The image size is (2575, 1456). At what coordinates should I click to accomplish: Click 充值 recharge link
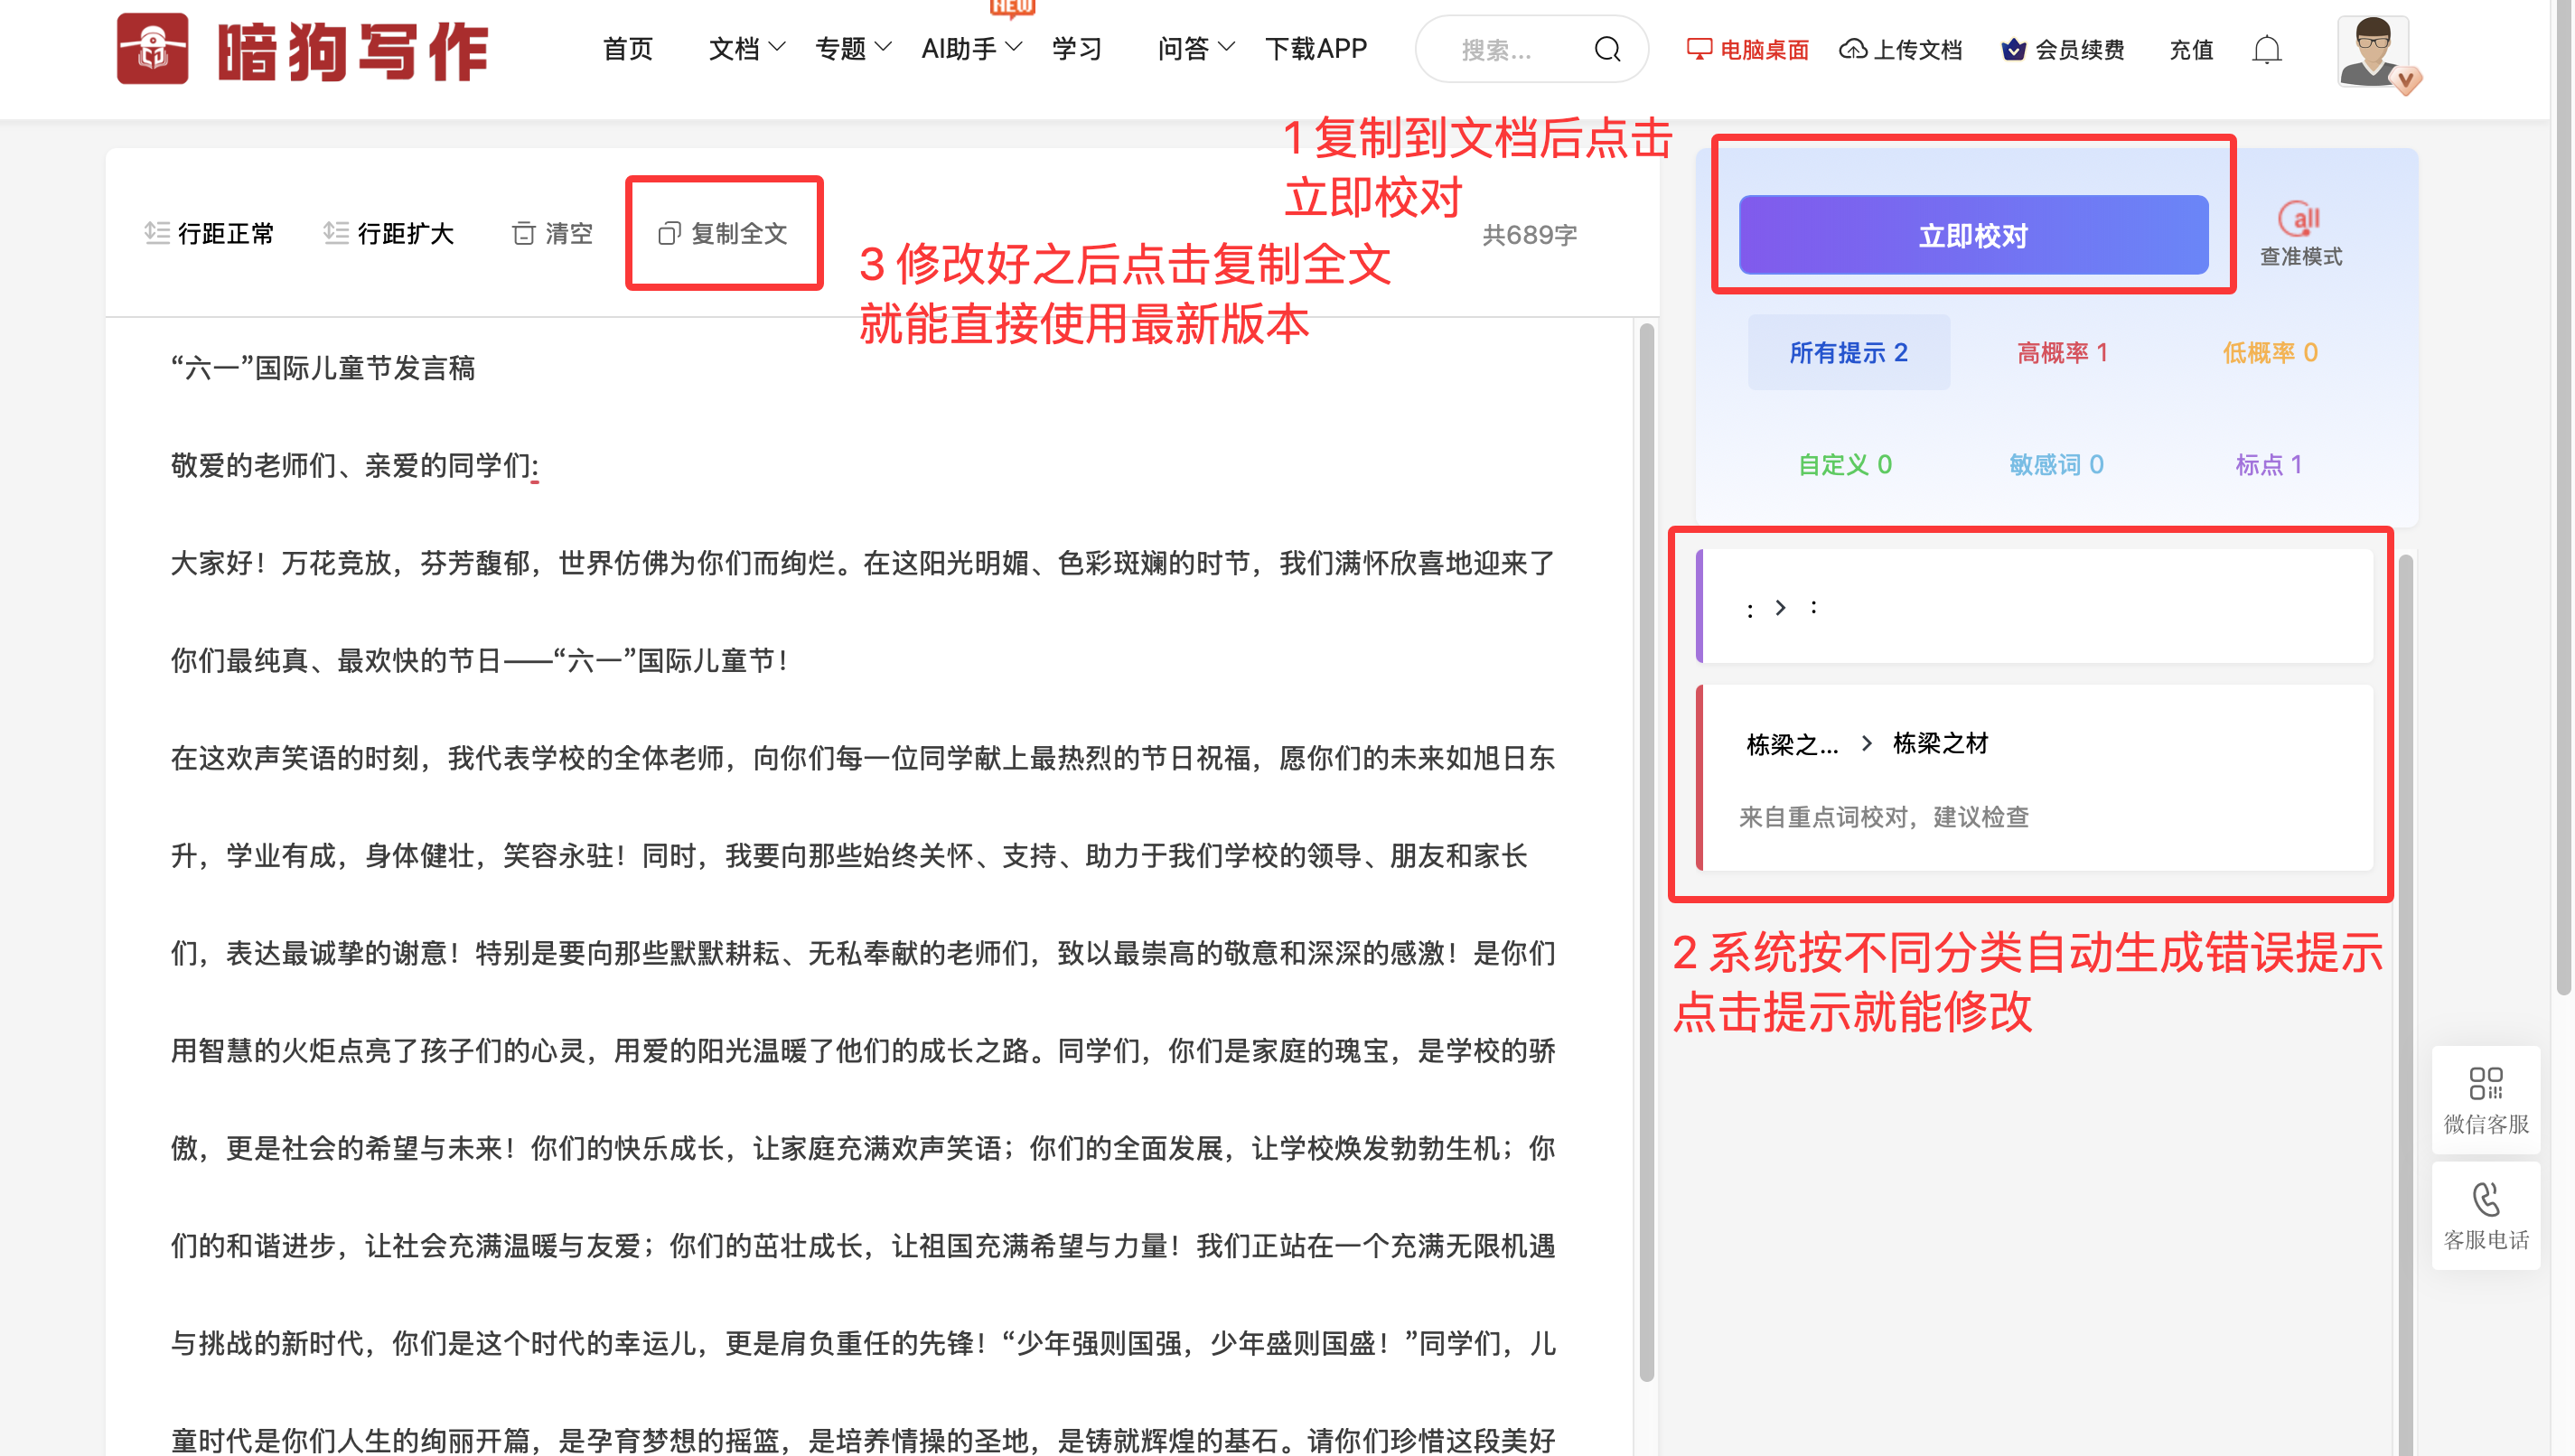coord(2191,49)
